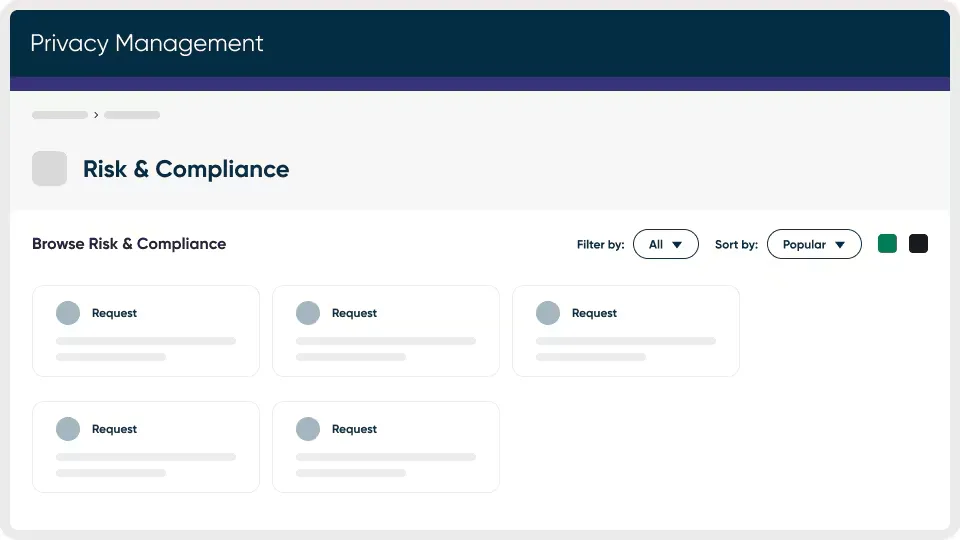Open the "All" filter dropdown

[x=665, y=244]
